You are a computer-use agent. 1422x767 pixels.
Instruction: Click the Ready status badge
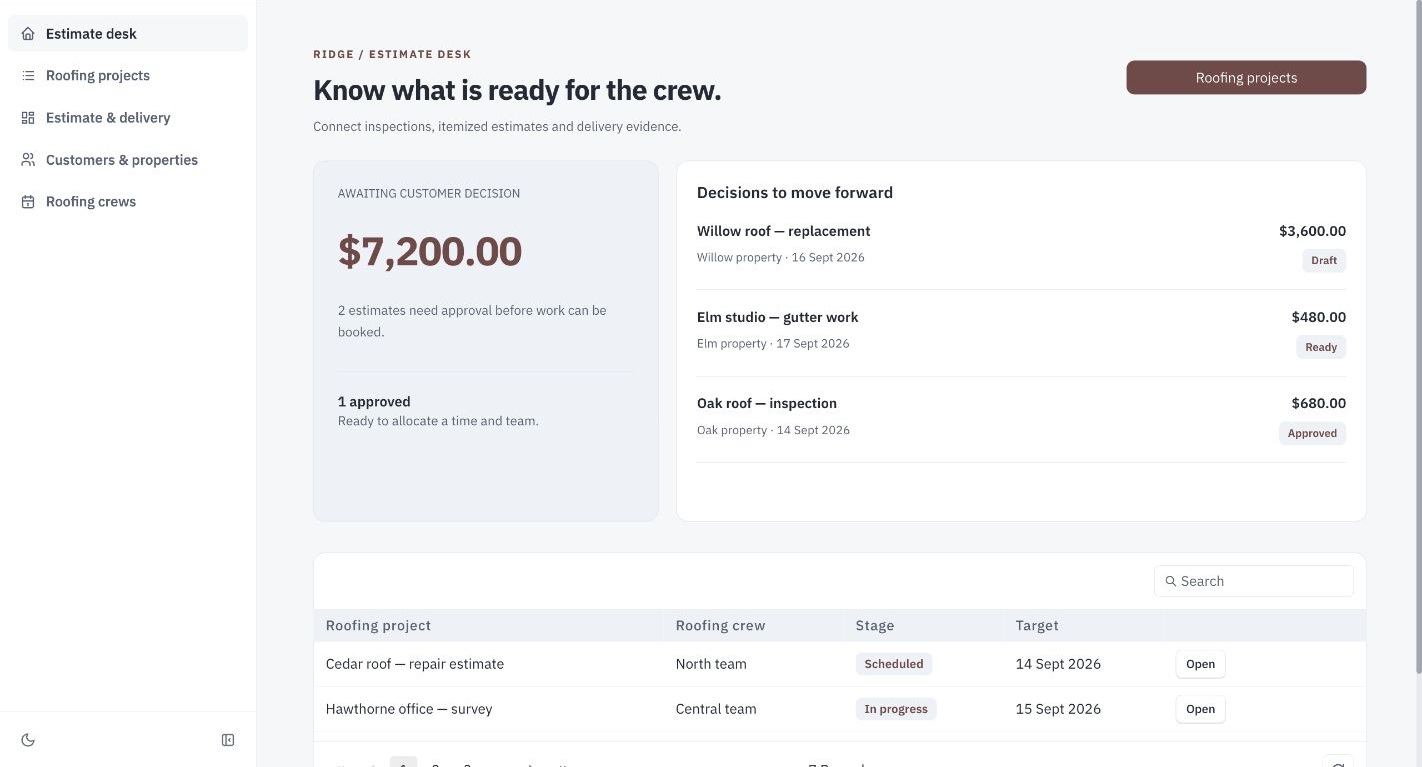coord(1321,347)
